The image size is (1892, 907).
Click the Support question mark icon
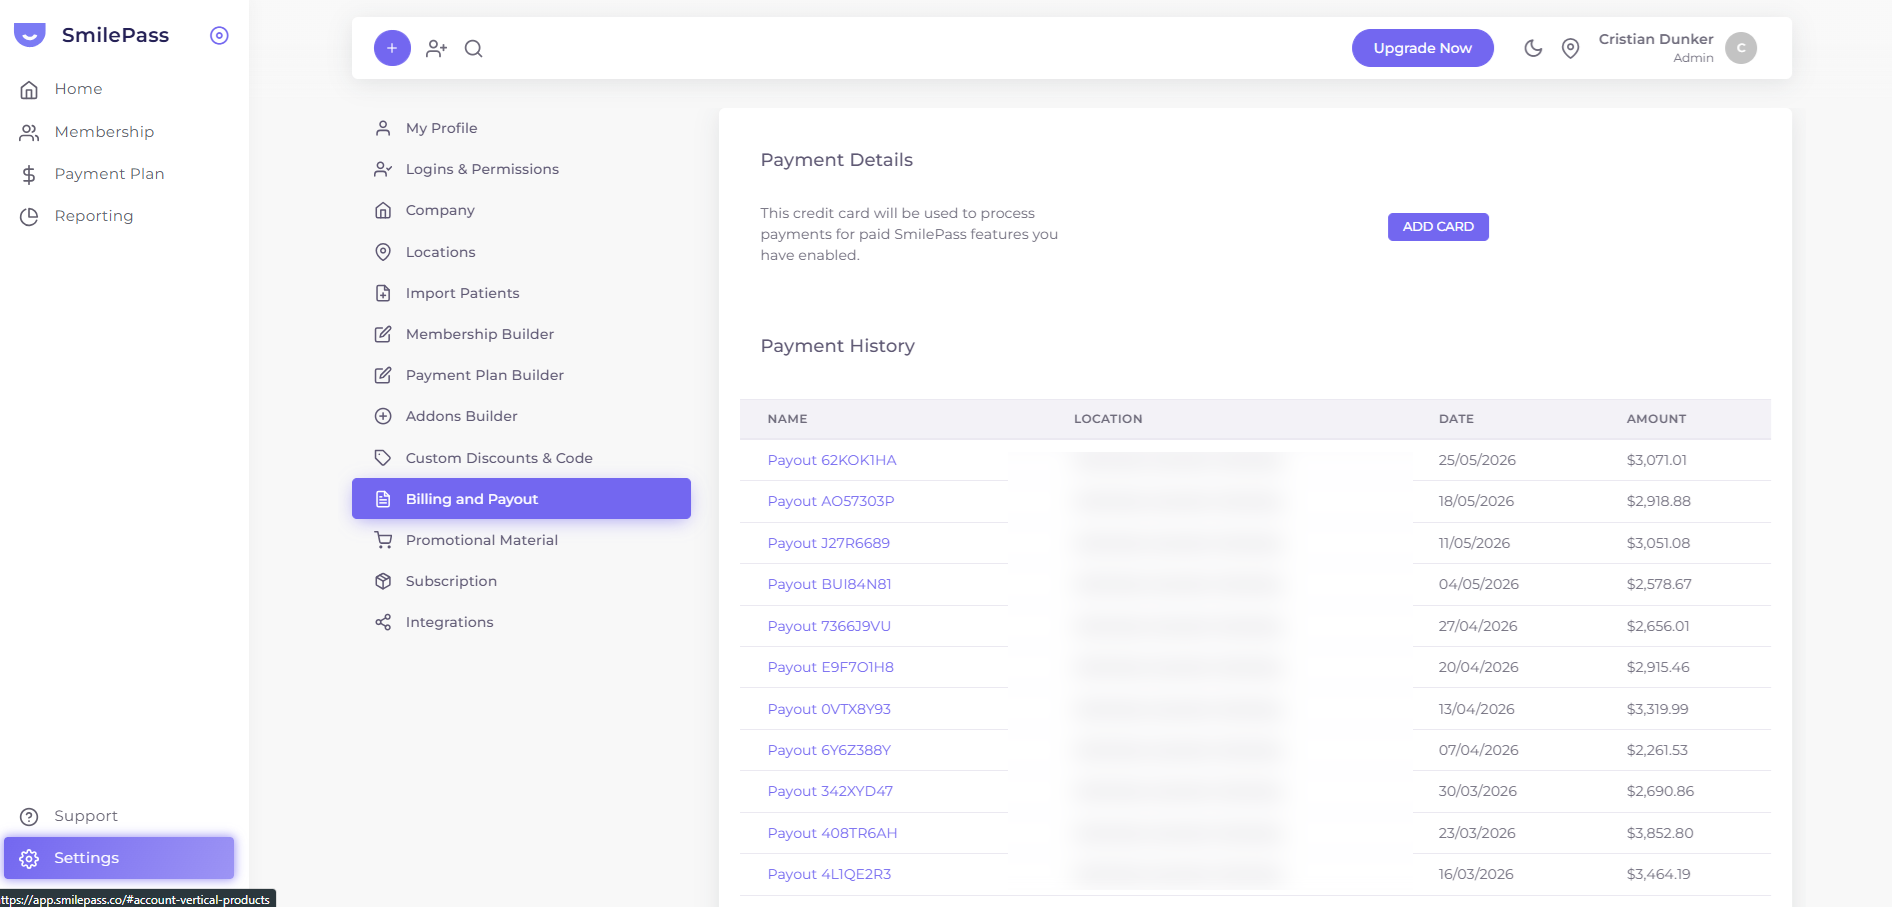[29, 817]
